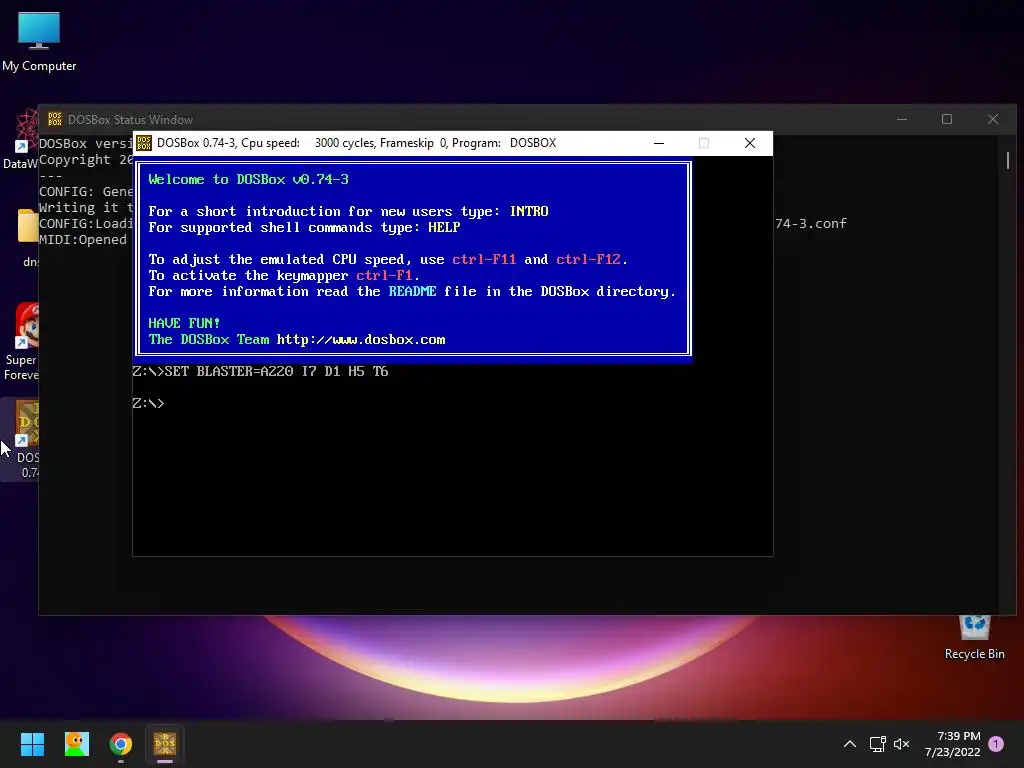
Task: Open the orange character app on taskbar
Action: (76, 744)
